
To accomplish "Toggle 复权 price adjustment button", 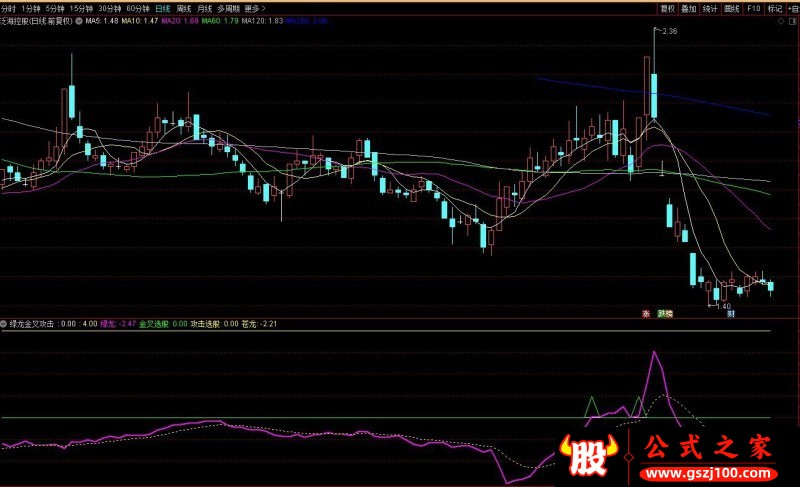I will tap(667, 7).
